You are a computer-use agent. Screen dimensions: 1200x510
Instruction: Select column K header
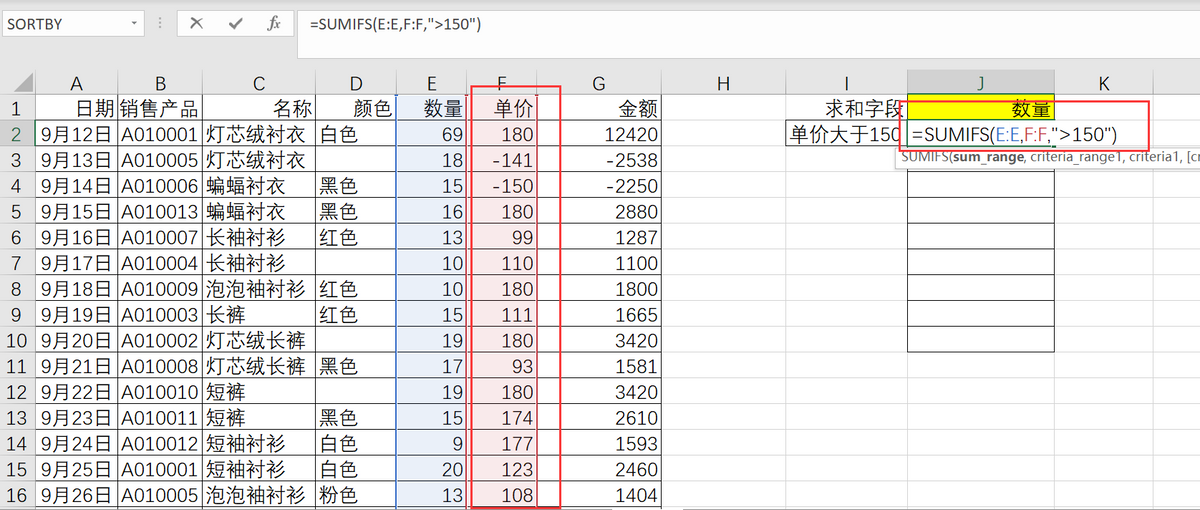coord(1103,84)
